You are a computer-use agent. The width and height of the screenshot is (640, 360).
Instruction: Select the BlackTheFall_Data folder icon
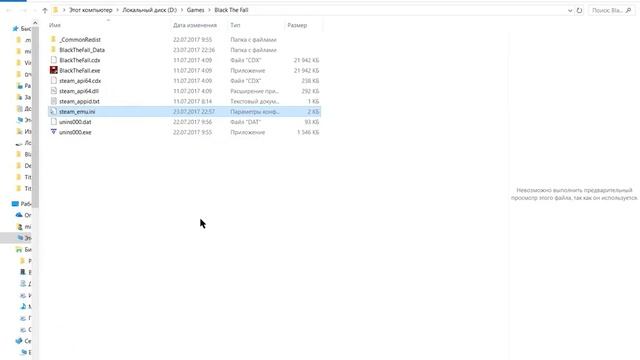tap(53, 49)
